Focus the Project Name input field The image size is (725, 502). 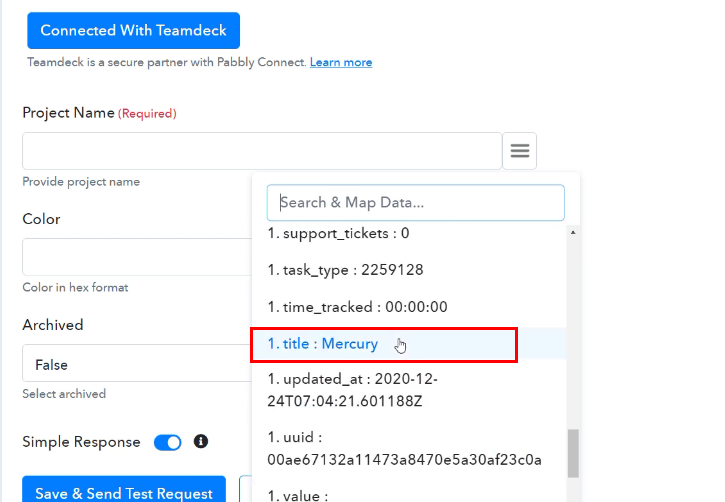[x=262, y=151]
